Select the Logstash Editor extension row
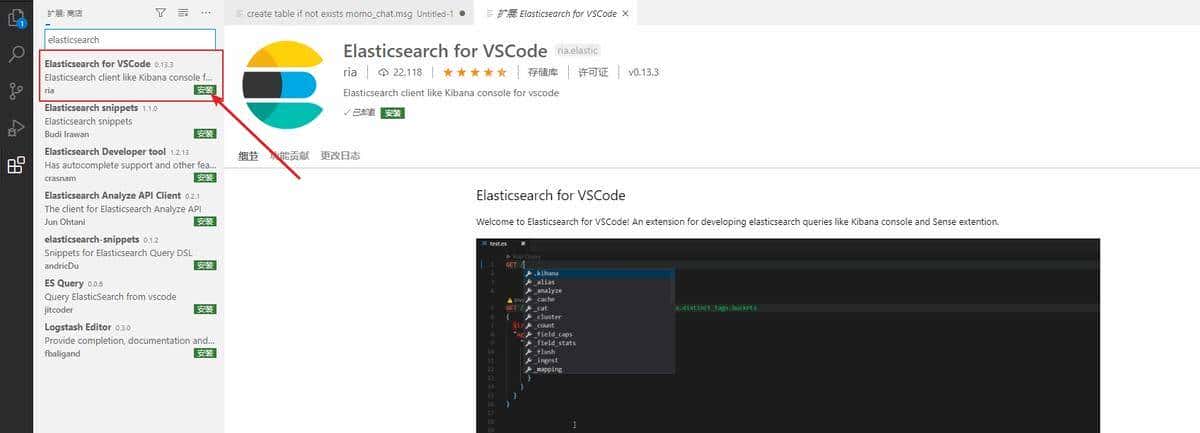Viewport: 1200px width, 433px height. 130,340
